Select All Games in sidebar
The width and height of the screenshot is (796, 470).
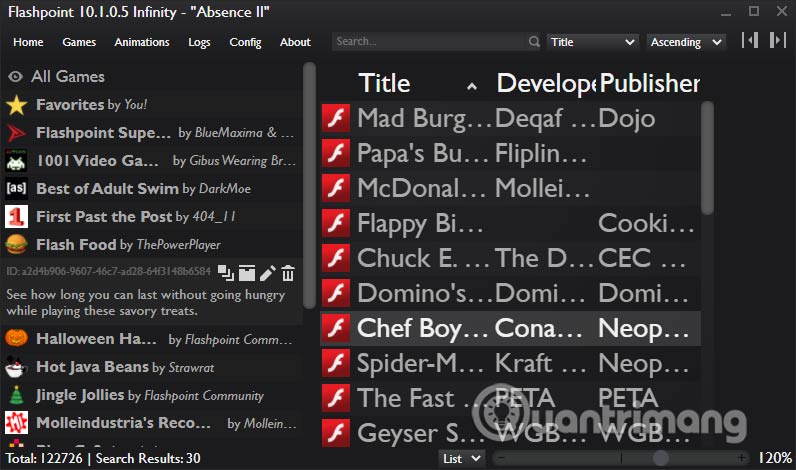coord(152,77)
